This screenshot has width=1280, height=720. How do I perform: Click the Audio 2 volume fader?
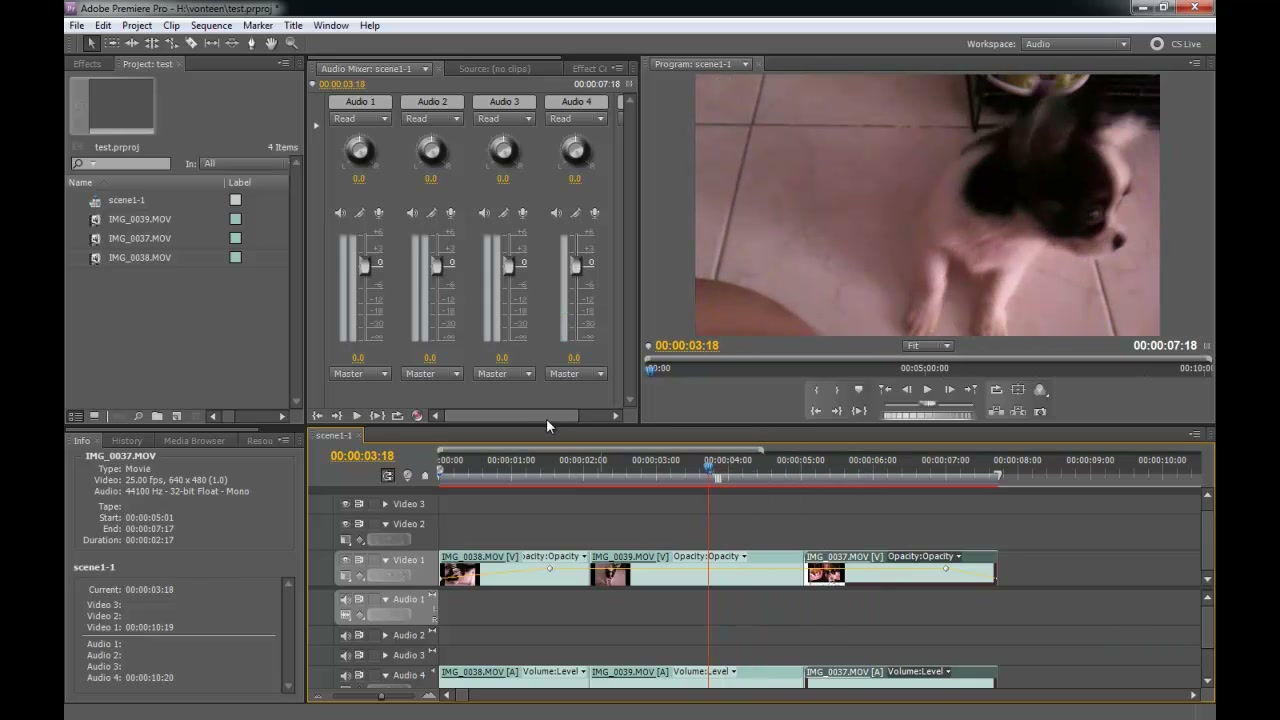(x=437, y=265)
